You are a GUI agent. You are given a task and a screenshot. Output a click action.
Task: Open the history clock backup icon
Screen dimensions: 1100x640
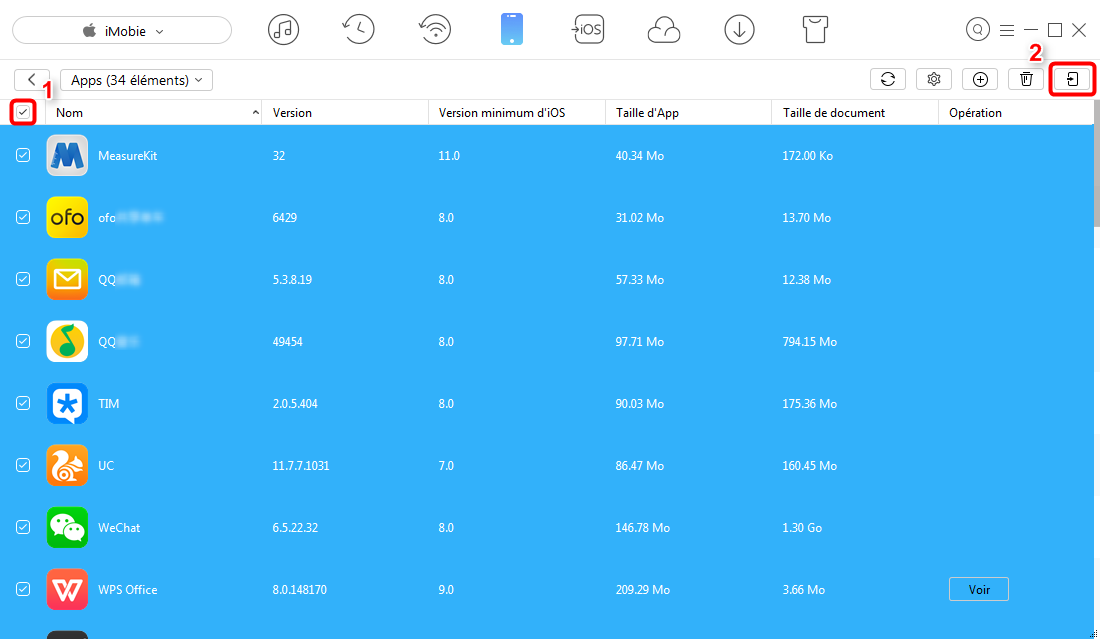click(358, 30)
